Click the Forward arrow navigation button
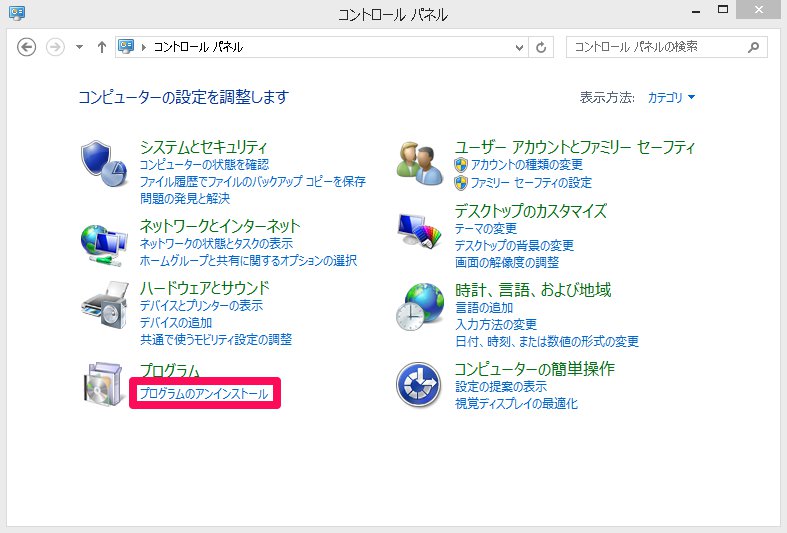Screen dimensions: 787x533 pos(55,47)
